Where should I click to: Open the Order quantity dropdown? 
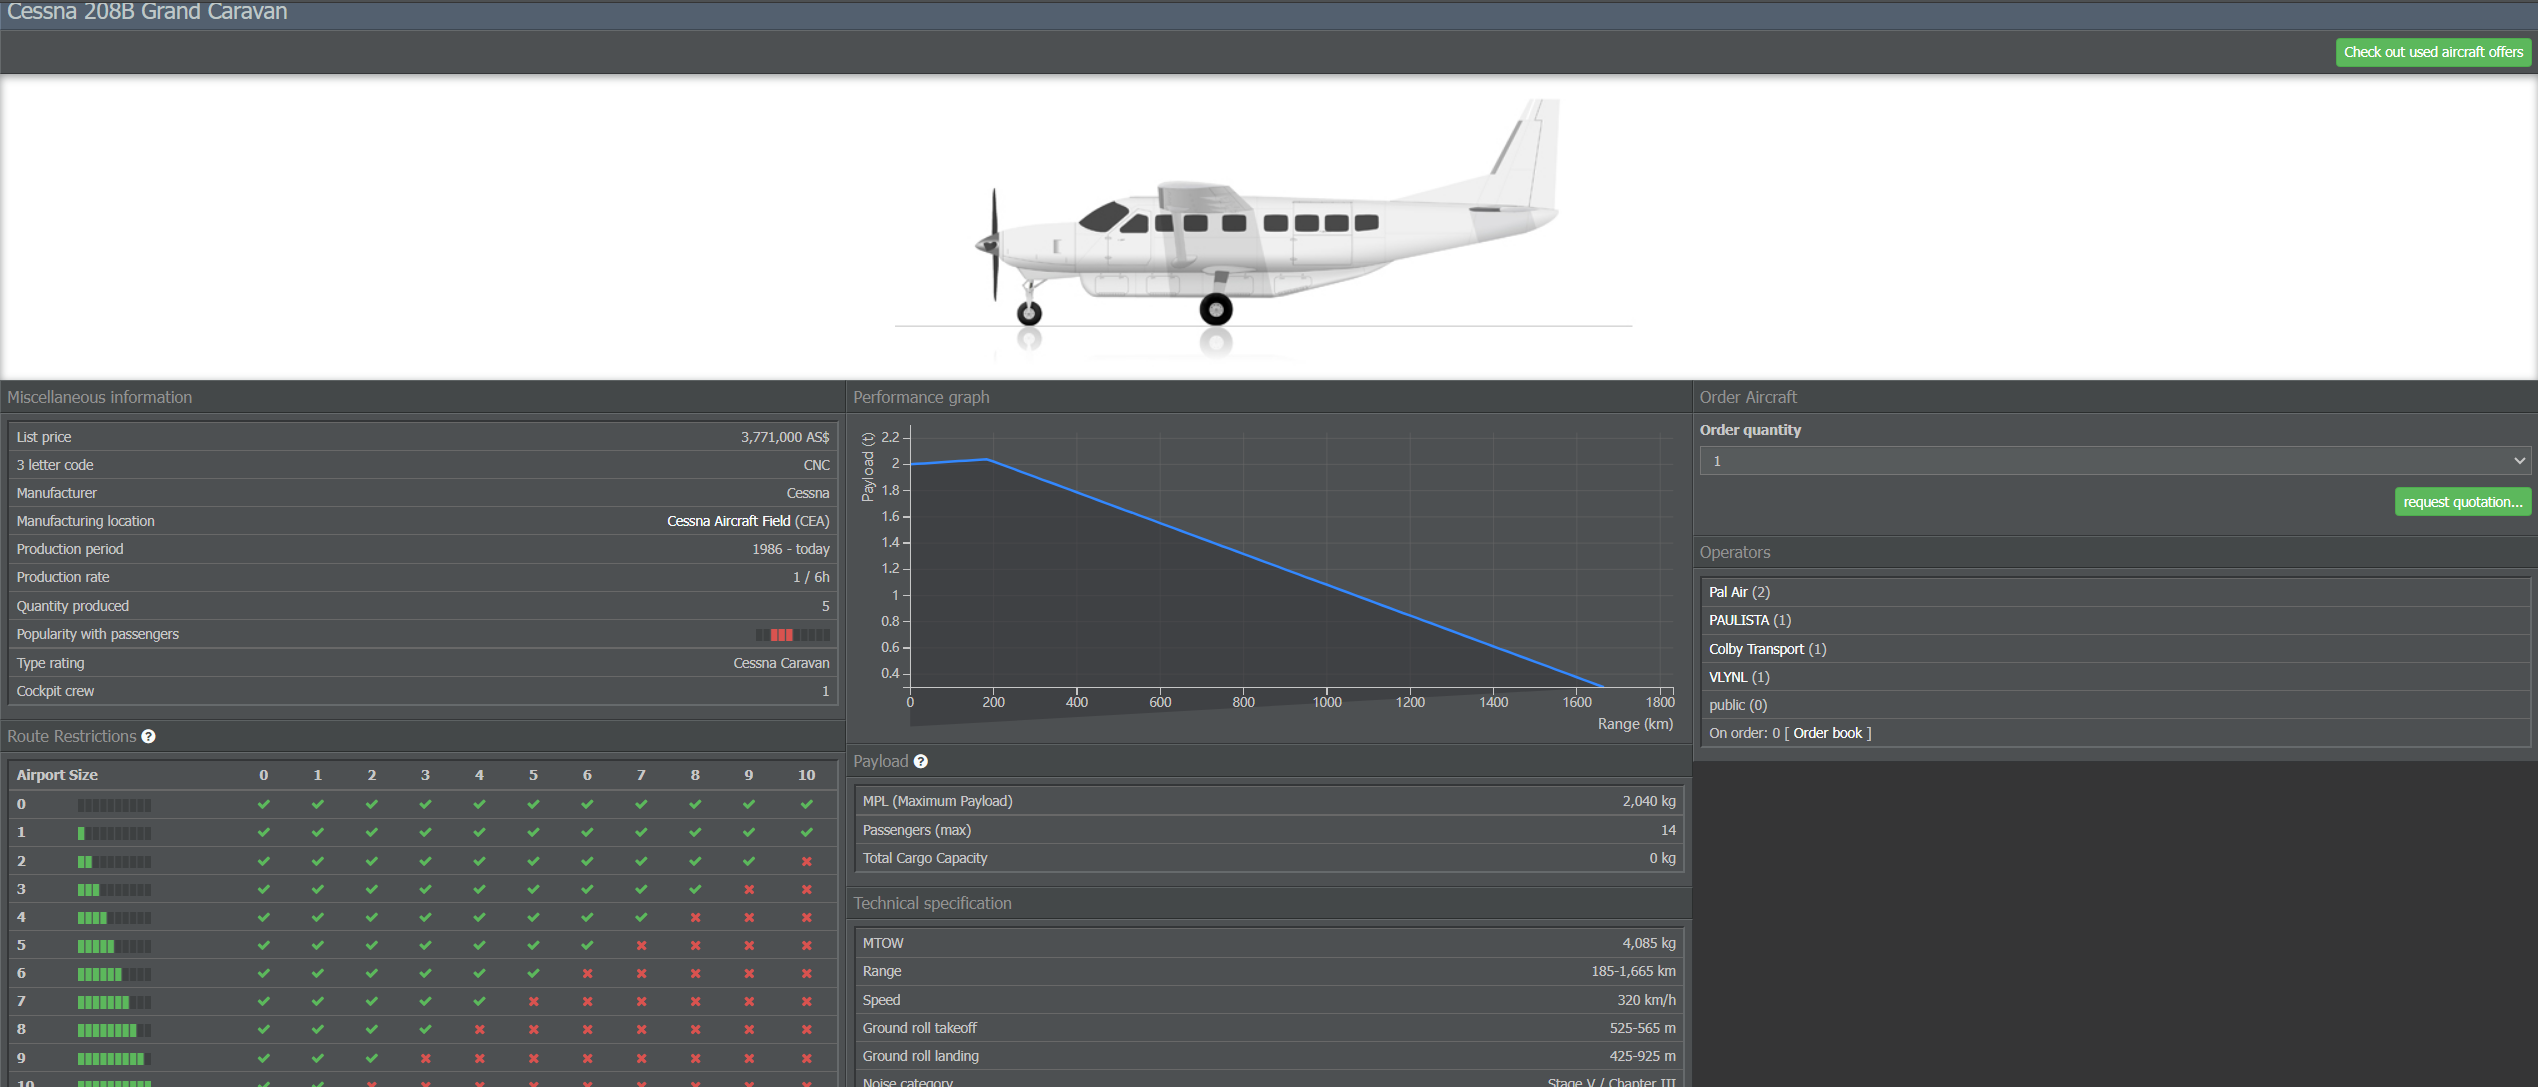tap(2115, 461)
